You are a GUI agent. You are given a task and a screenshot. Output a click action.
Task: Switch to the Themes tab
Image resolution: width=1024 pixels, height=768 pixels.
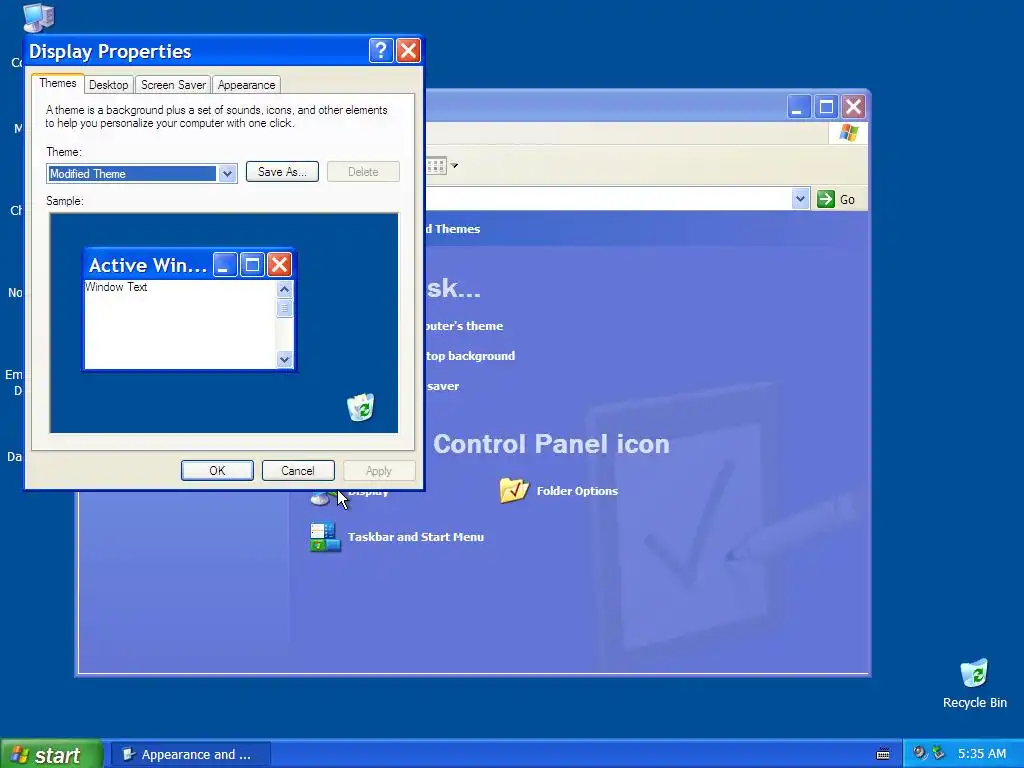click(x=57, y=84)
